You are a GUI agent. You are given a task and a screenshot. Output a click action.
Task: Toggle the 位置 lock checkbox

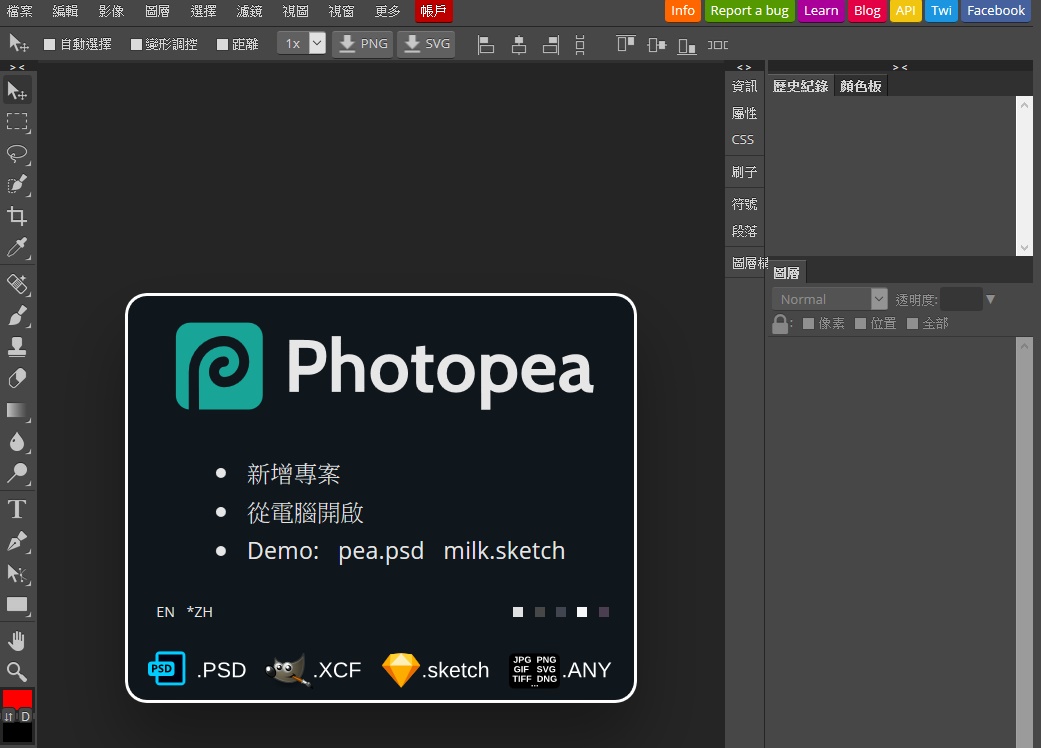860,323
